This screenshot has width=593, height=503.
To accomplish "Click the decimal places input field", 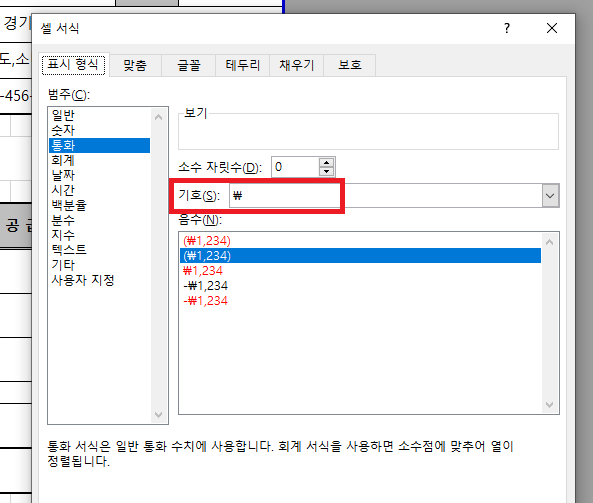I will pos(295,167).
